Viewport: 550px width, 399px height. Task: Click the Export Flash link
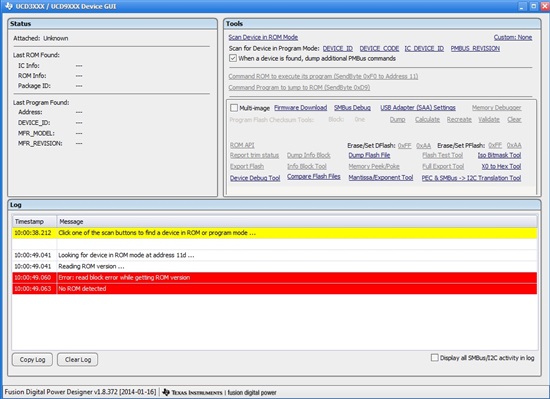247,167
